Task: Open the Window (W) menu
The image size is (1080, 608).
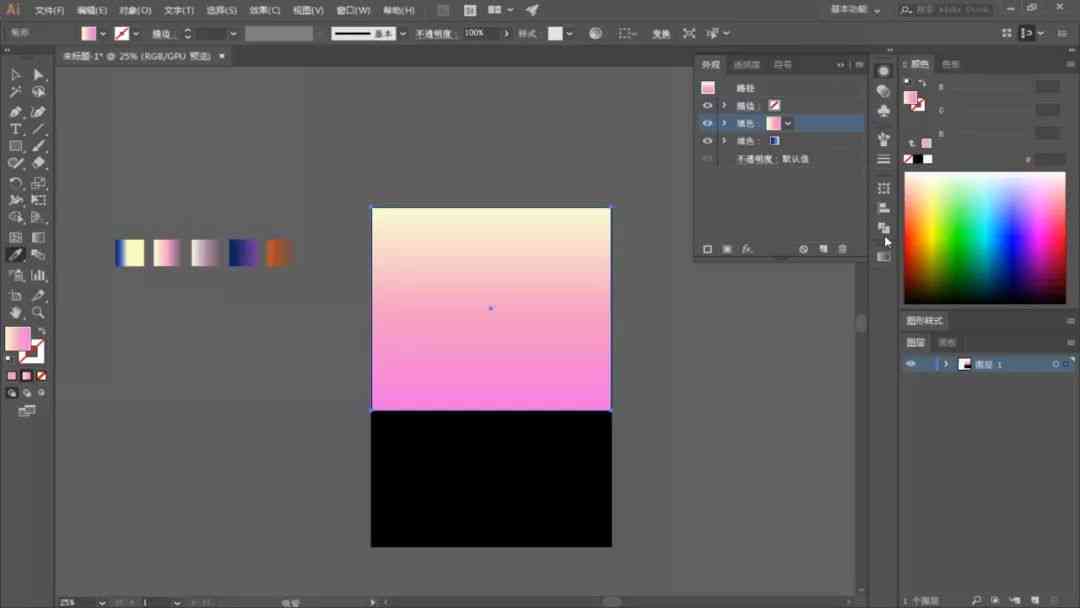Action: pyautogui.click(x=353, y=10)
